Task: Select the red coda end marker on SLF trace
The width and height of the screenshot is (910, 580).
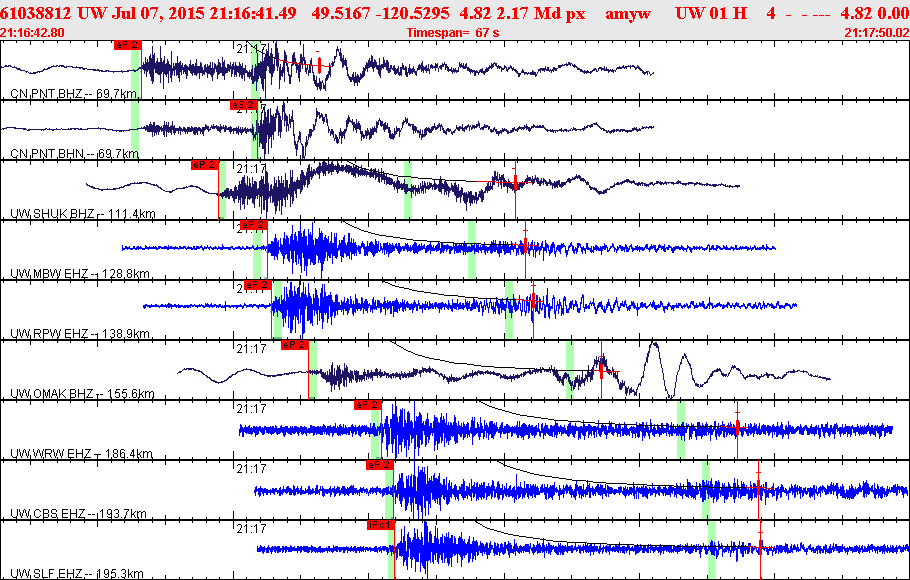Action: [x=761, y=547]
